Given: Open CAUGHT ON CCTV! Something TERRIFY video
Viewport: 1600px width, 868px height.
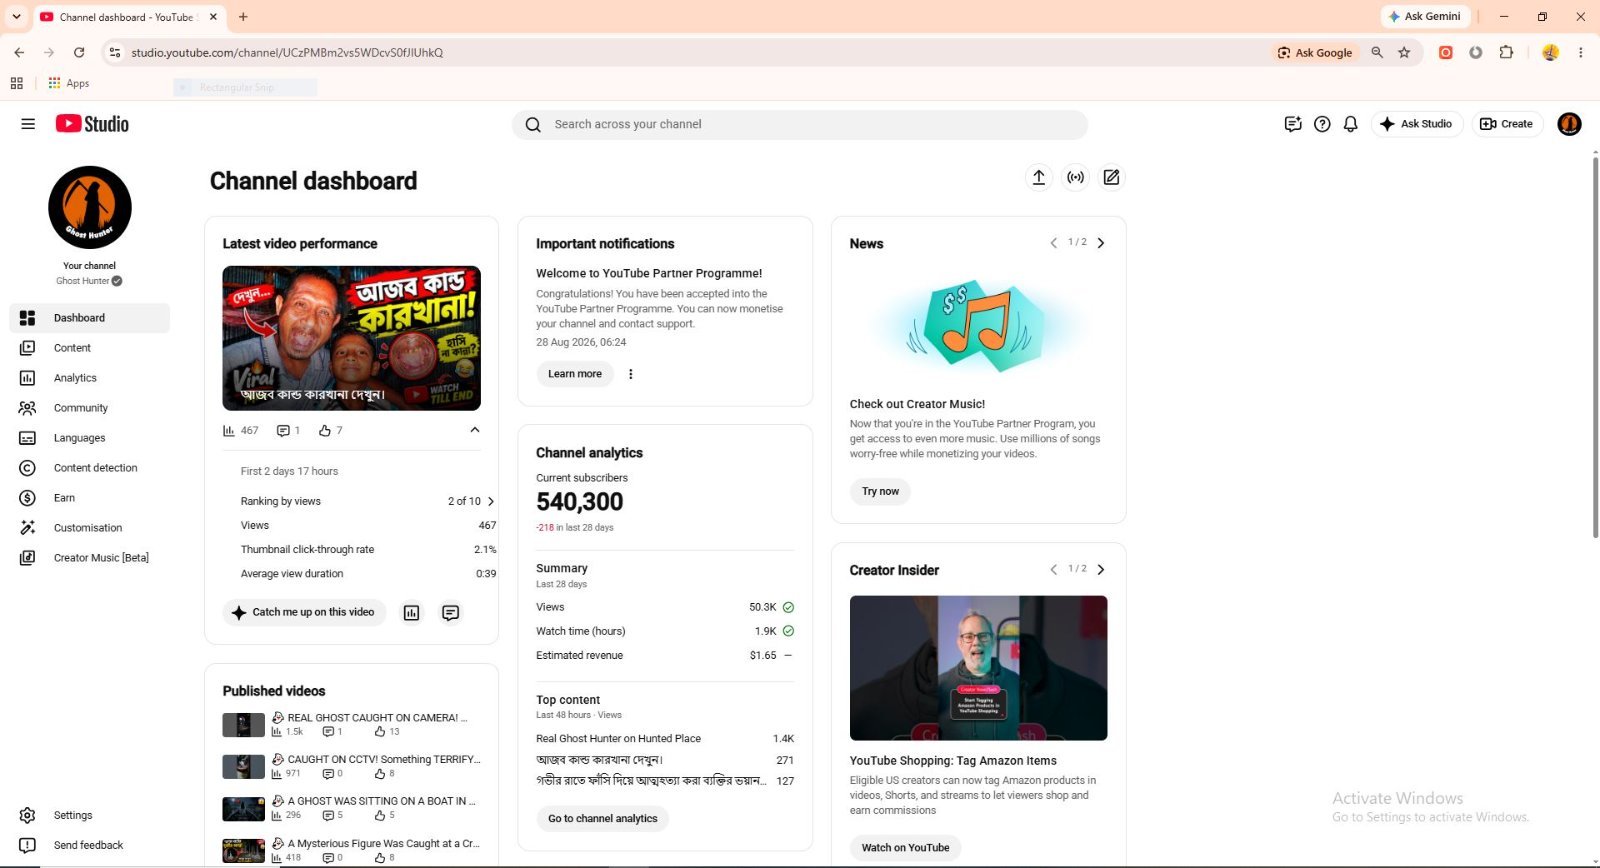Looking at the screenshot, I should click(x=384, y=759).
